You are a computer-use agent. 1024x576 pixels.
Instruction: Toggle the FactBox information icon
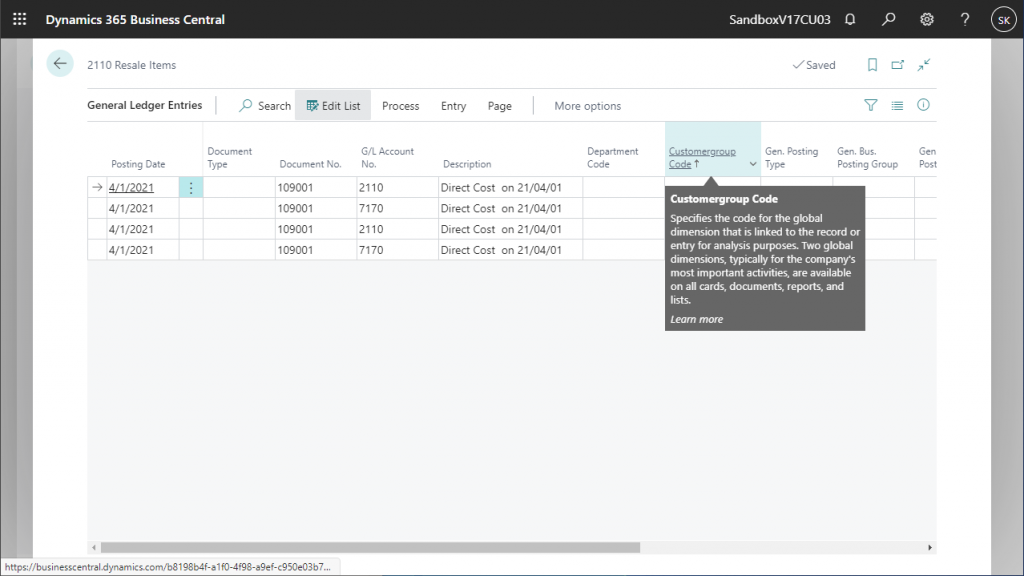[924, 105]
